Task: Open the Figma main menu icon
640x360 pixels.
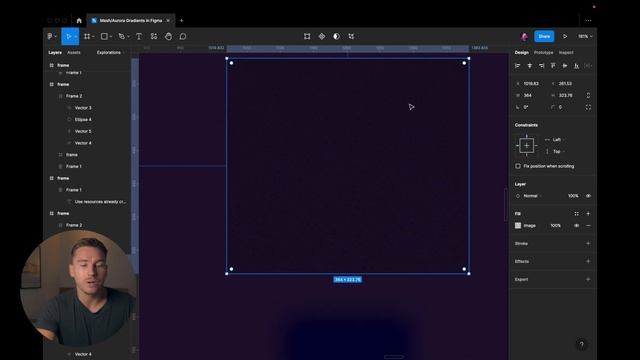Action: [50, 36]
